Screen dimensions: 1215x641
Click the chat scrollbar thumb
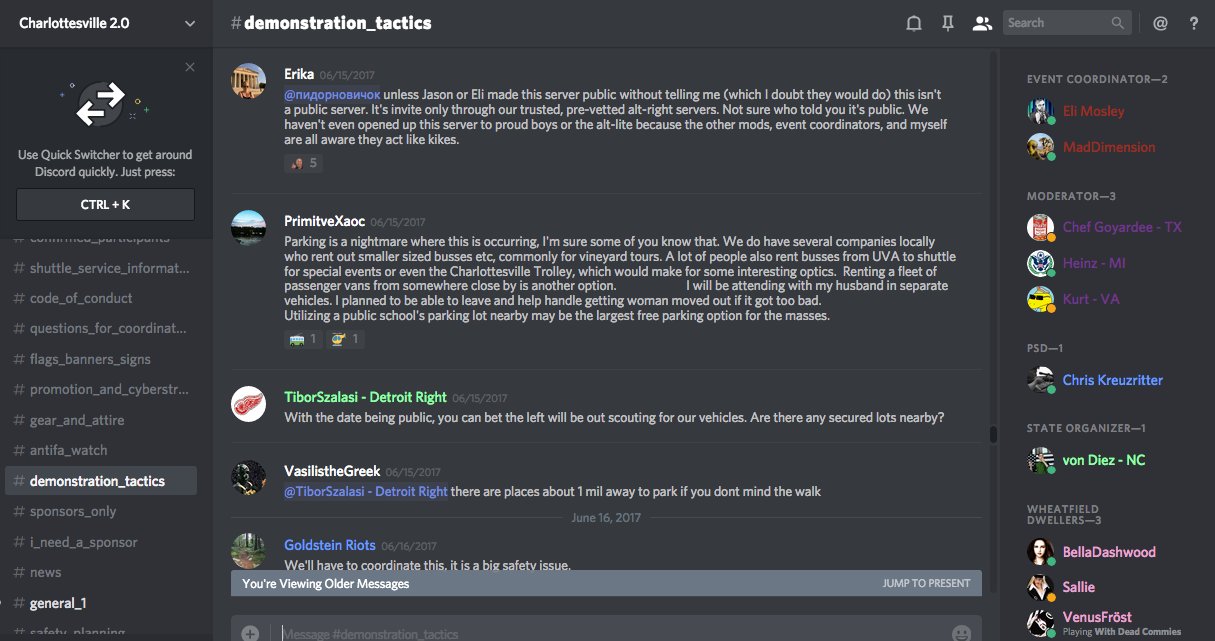click(993, 434)
